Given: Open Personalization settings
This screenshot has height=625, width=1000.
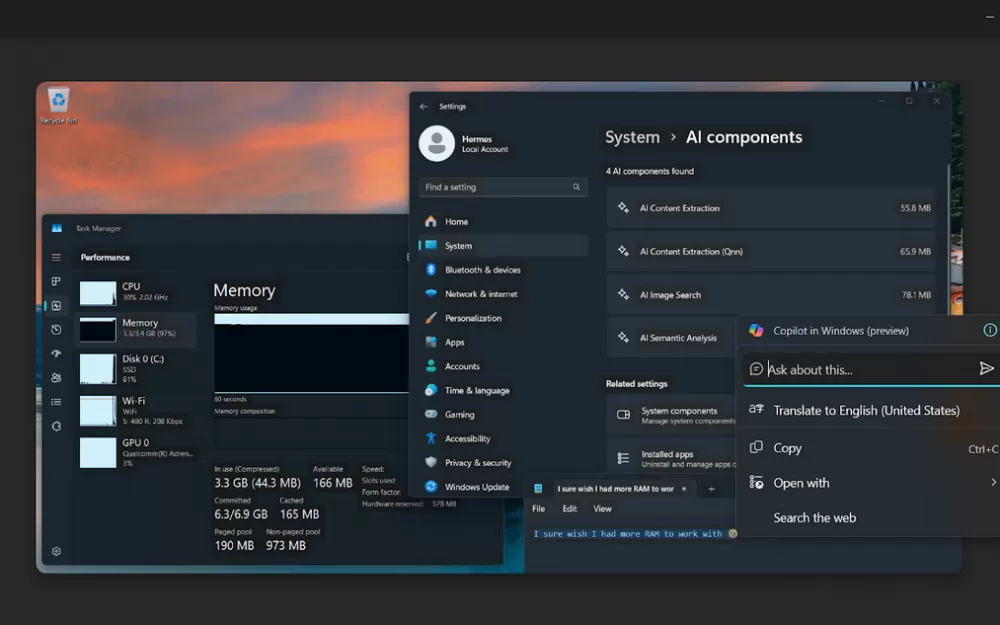Looking at the screenshot, I should [x=503, y=318].
